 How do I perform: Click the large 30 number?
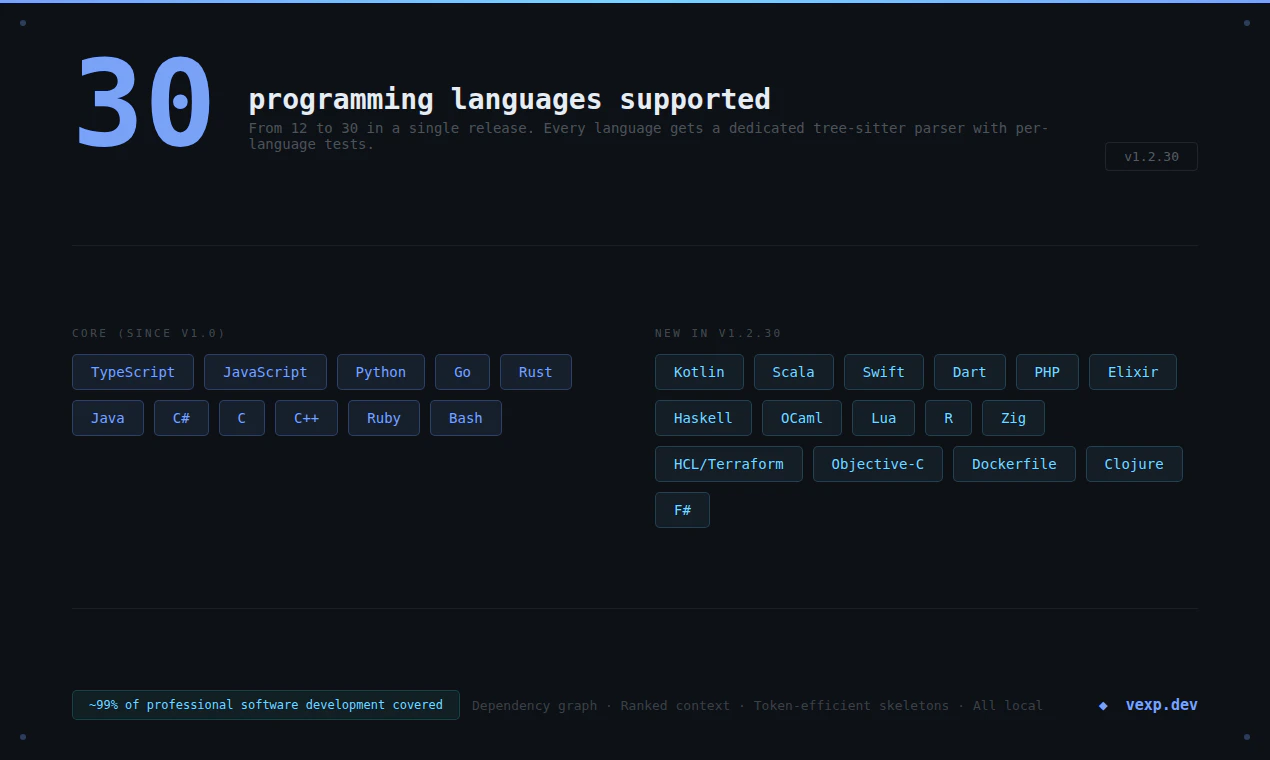[x=144, y=103]
